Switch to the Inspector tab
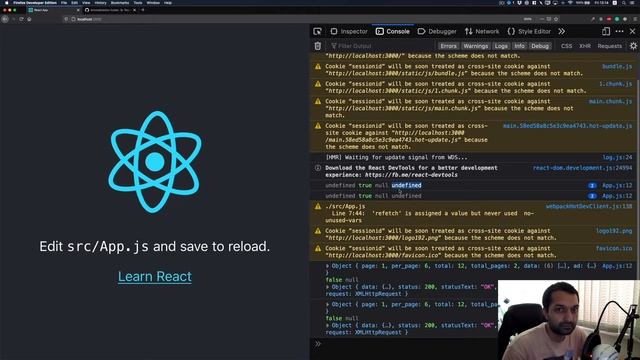This screenshot has width=640, height=360. (x=349, y=31)
